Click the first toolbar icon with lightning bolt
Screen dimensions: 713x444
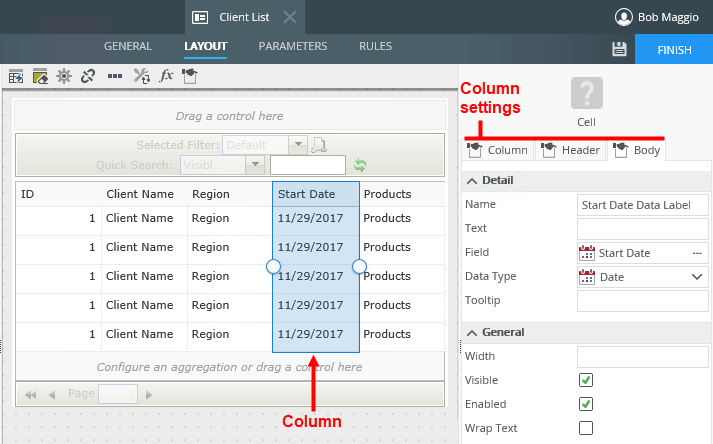click(x=16, y=75)
